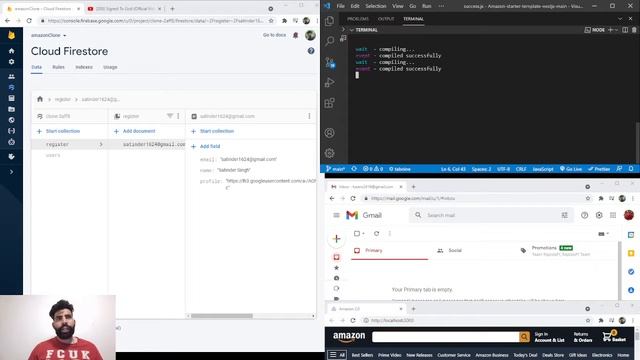
Task: Open Hosting globe icon in Firebase sidebar
Action: click(x=11, y=120)
